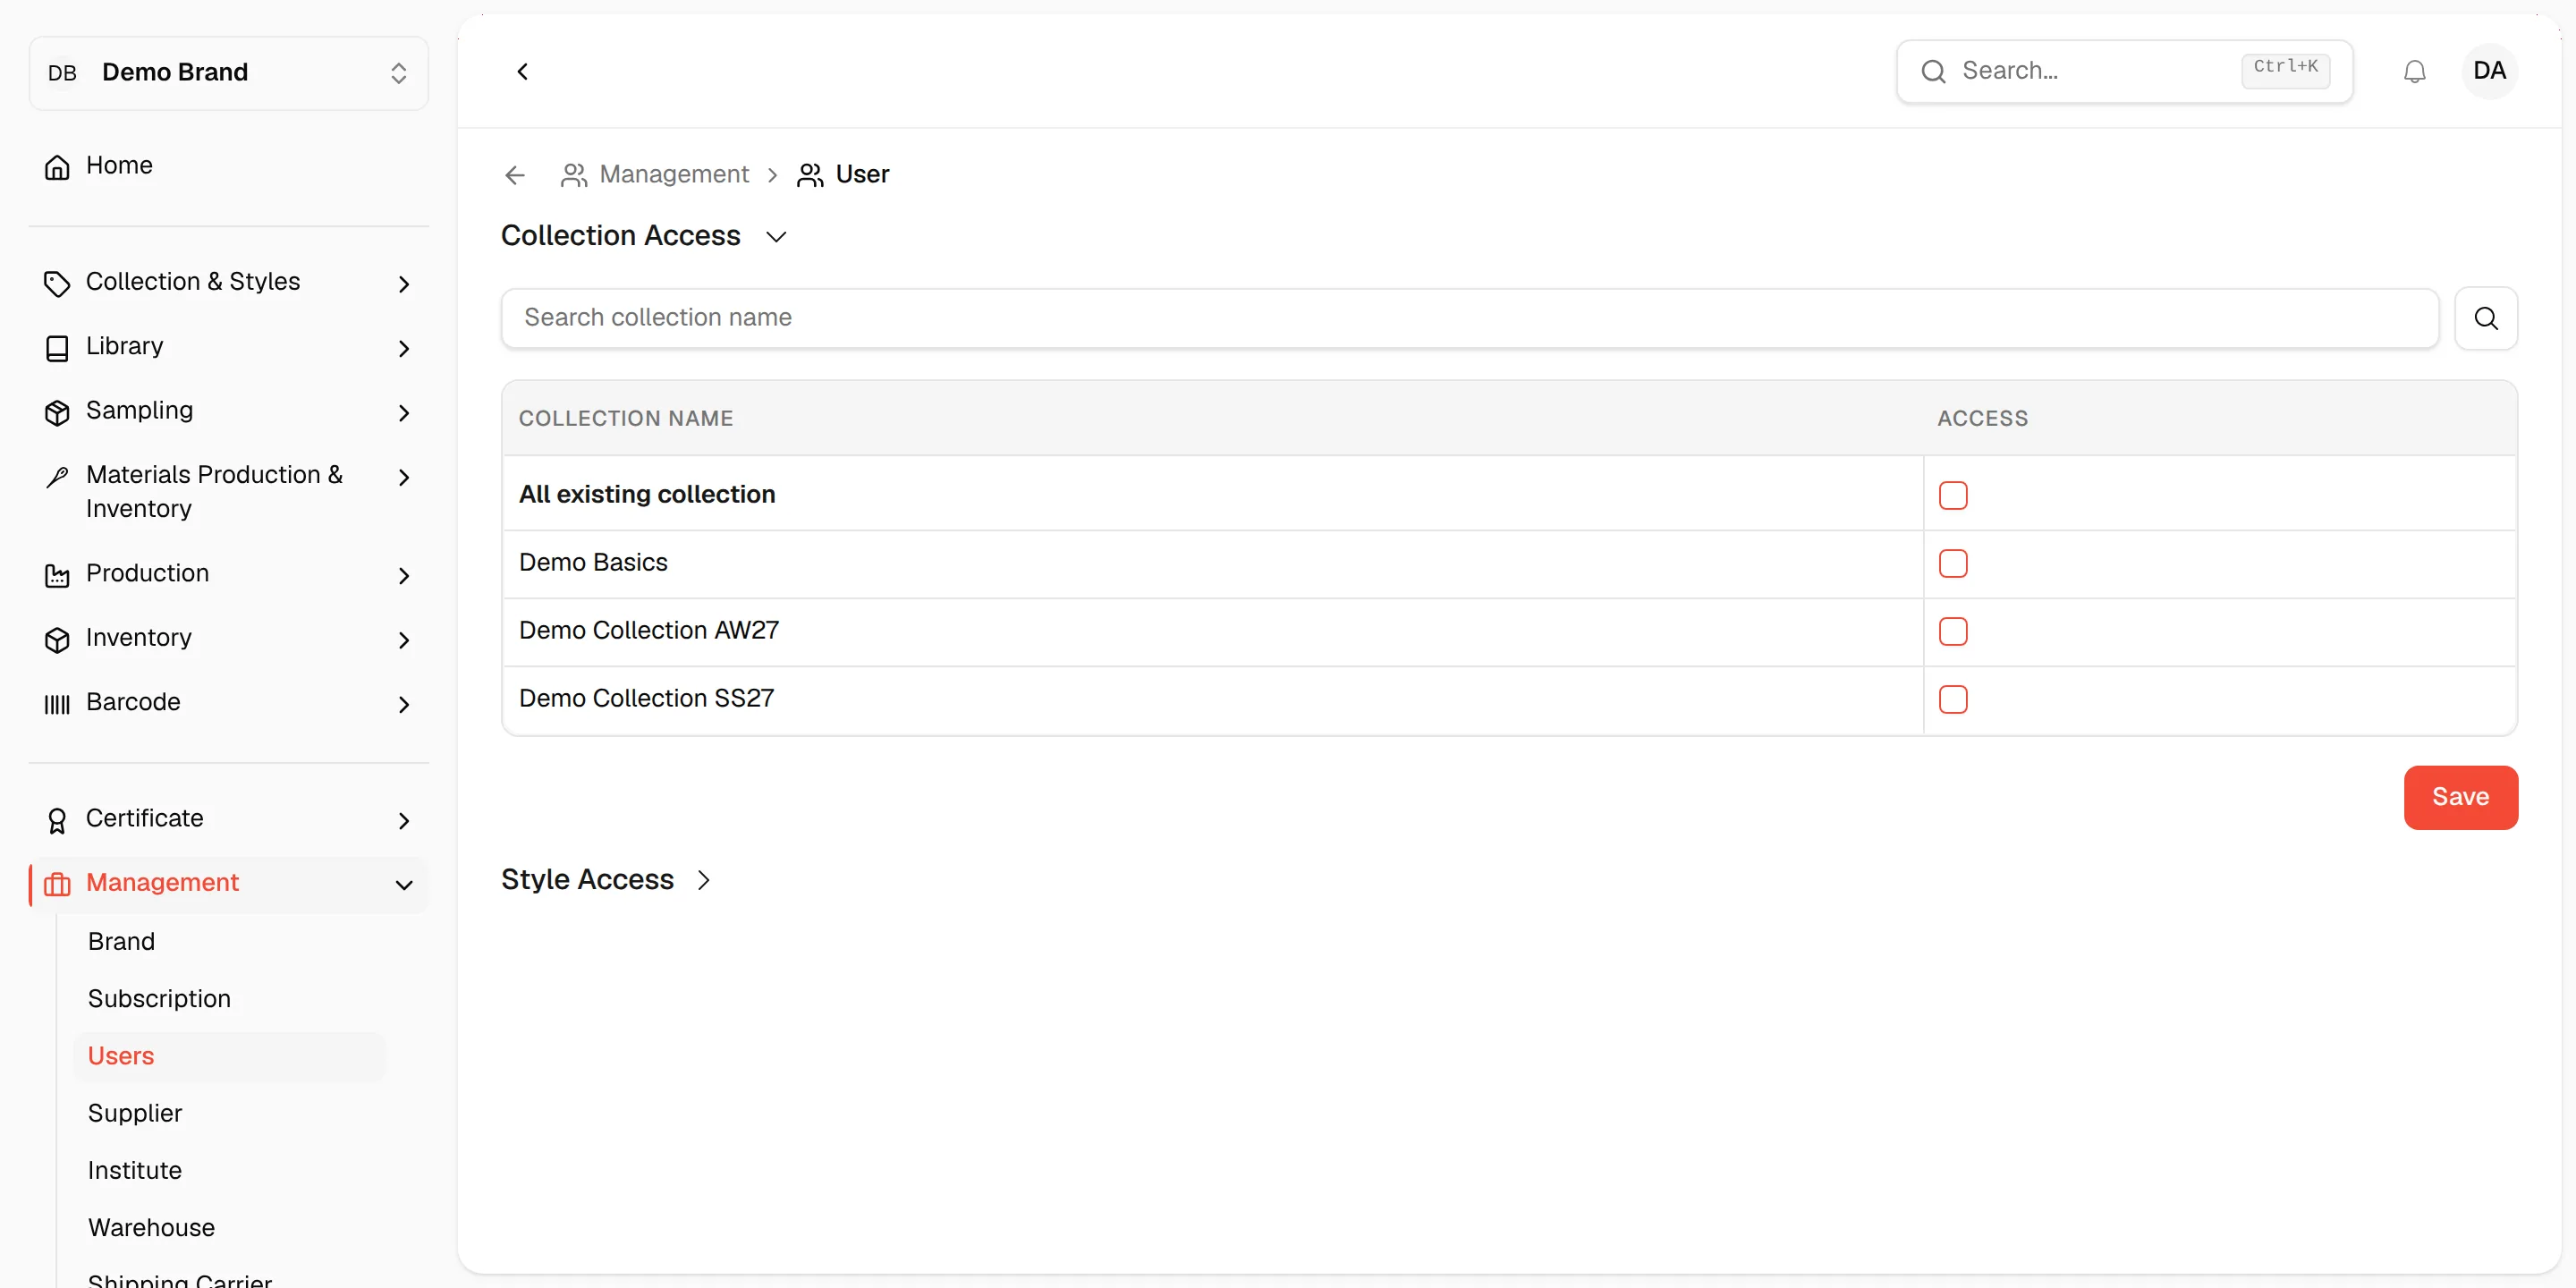Image resolution: width=2576 pixels, height=1288 pixels.
Task: Expand the Library submenu chevron
Action: [404, 348]
